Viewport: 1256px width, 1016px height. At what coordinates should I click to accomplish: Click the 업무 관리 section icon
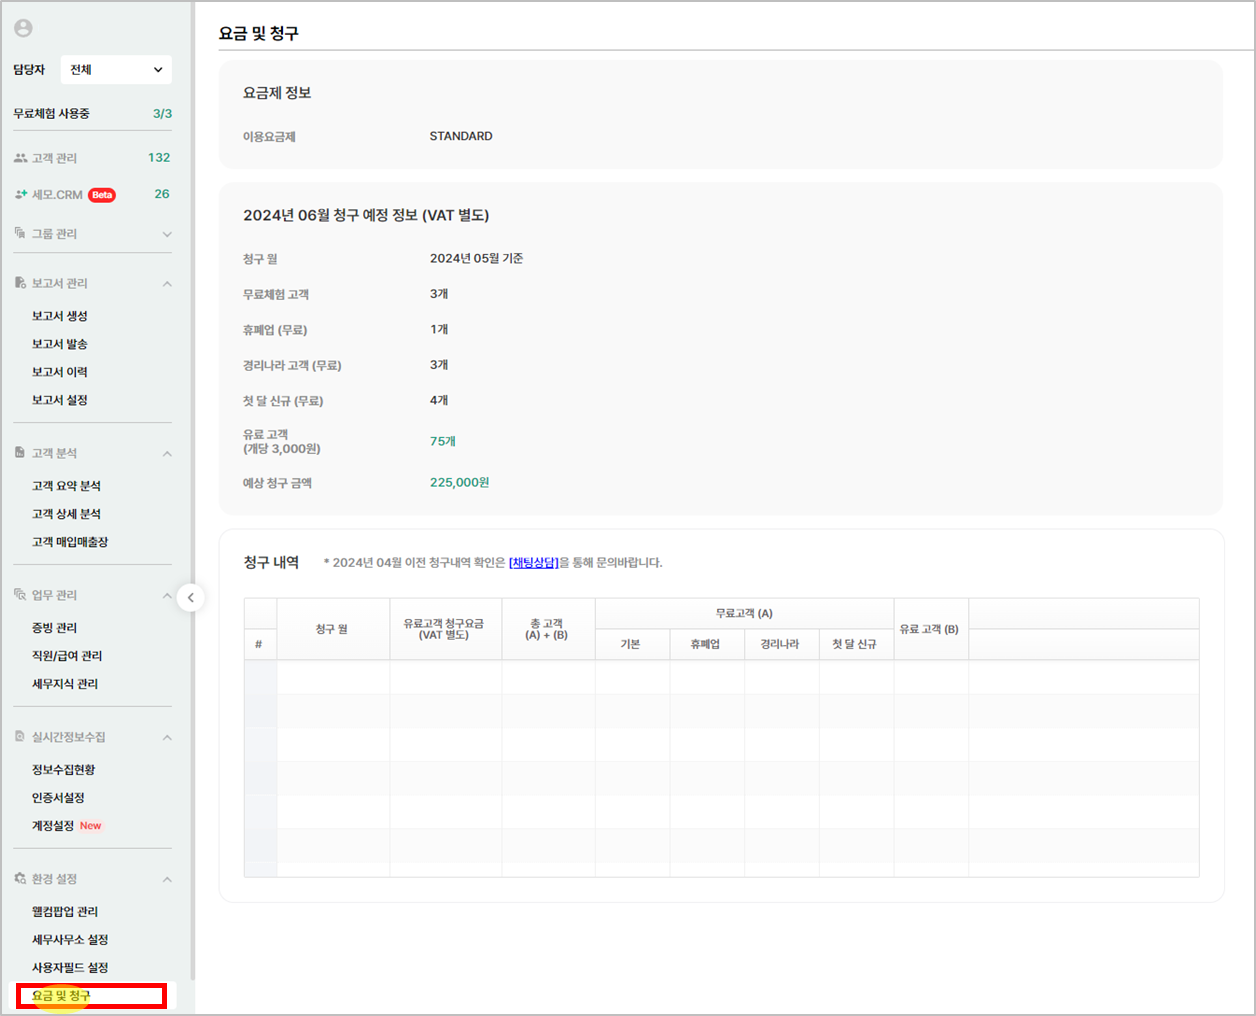point(20,595)
